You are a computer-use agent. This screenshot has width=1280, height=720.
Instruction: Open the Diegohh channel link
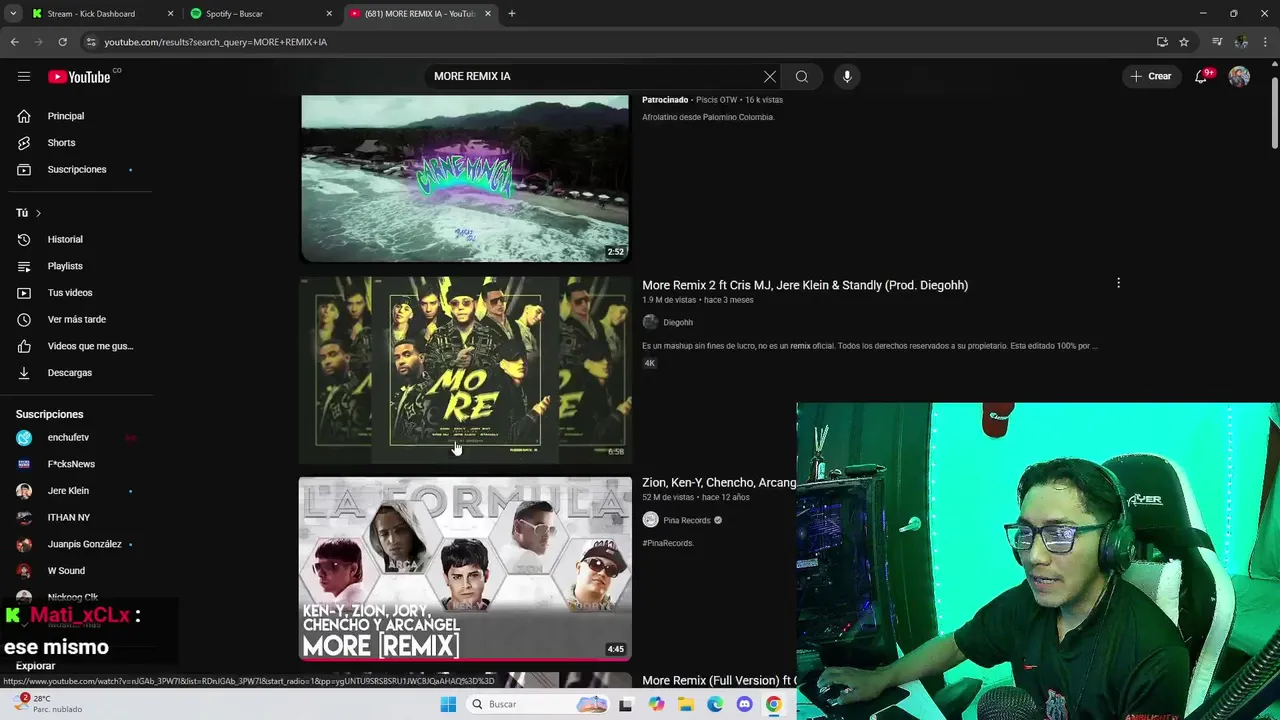(x=677, y=322)
